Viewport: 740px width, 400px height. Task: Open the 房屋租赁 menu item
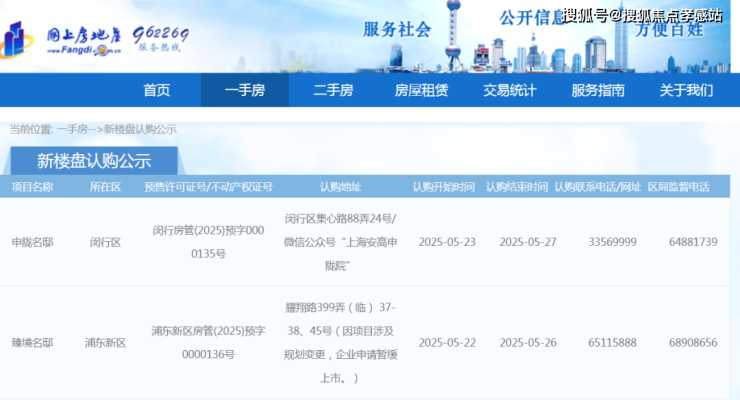[x=421, y=90]
